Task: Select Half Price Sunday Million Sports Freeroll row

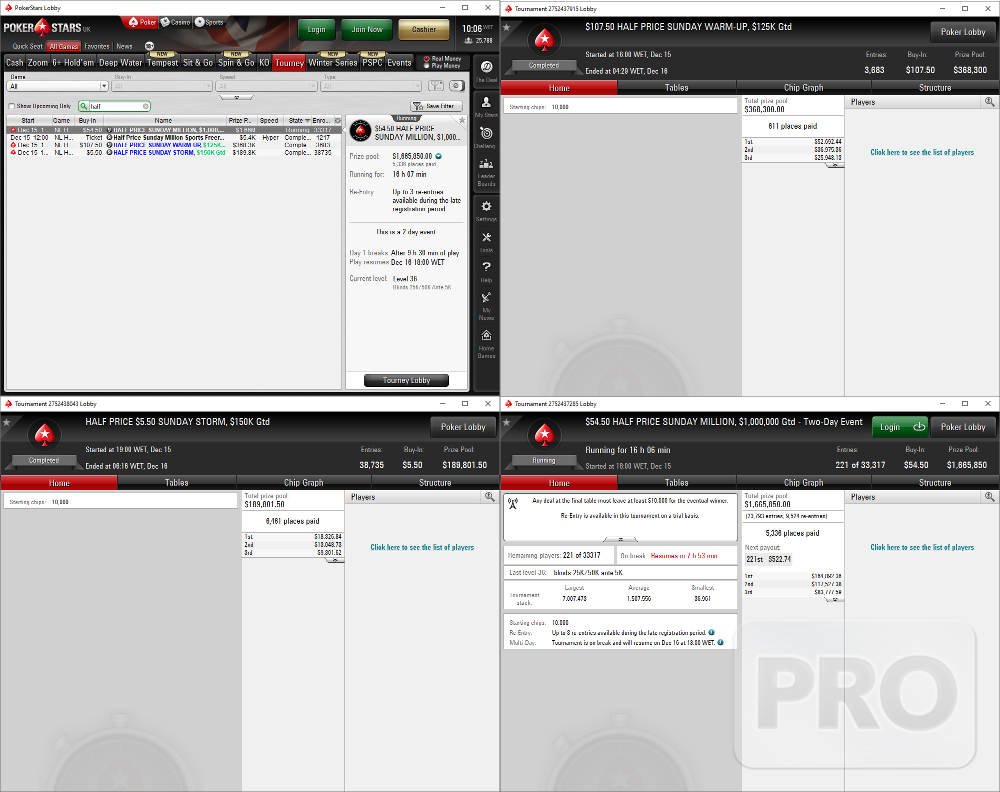Action: (x=173, y=137)
